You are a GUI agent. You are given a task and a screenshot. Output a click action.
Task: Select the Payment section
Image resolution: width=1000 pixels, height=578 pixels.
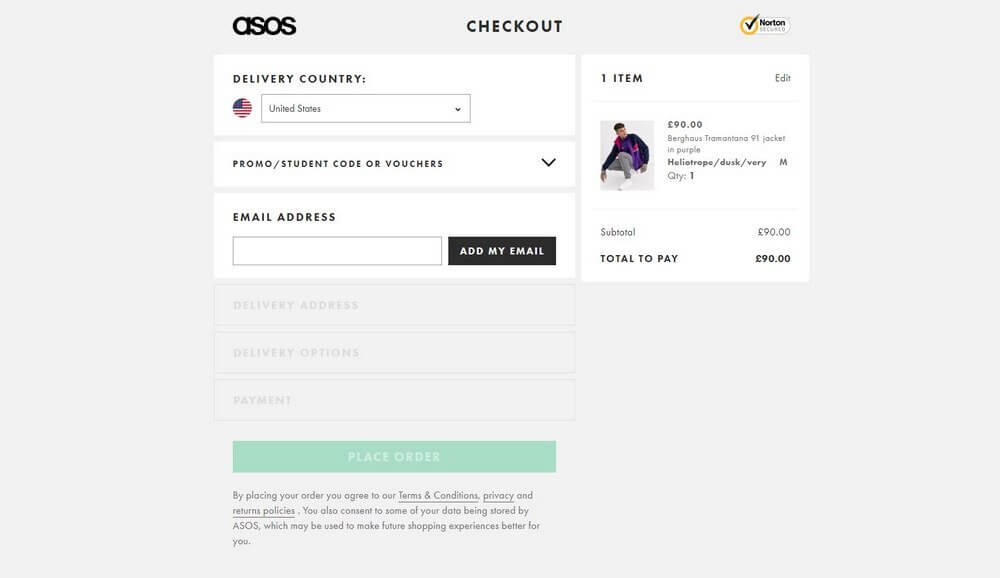pyautogui.click(x=393, y=399)
